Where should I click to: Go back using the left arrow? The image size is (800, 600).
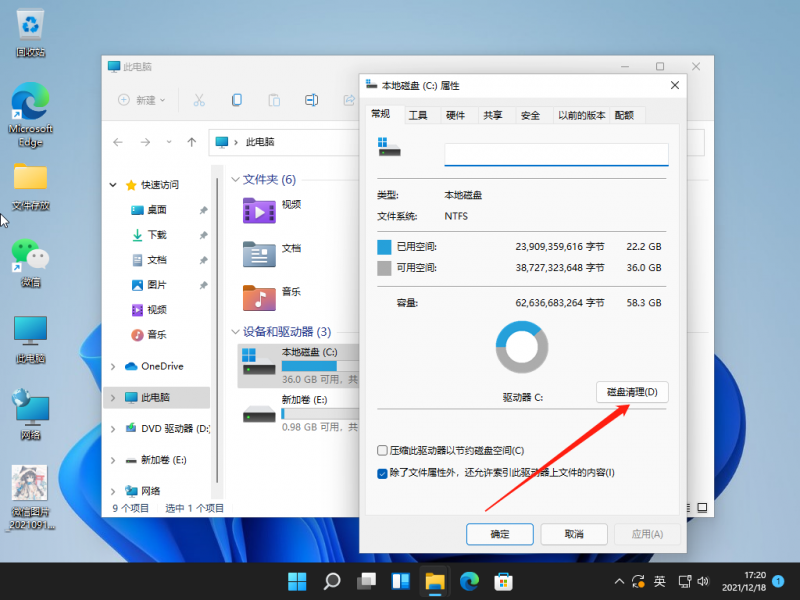point(119,142)
